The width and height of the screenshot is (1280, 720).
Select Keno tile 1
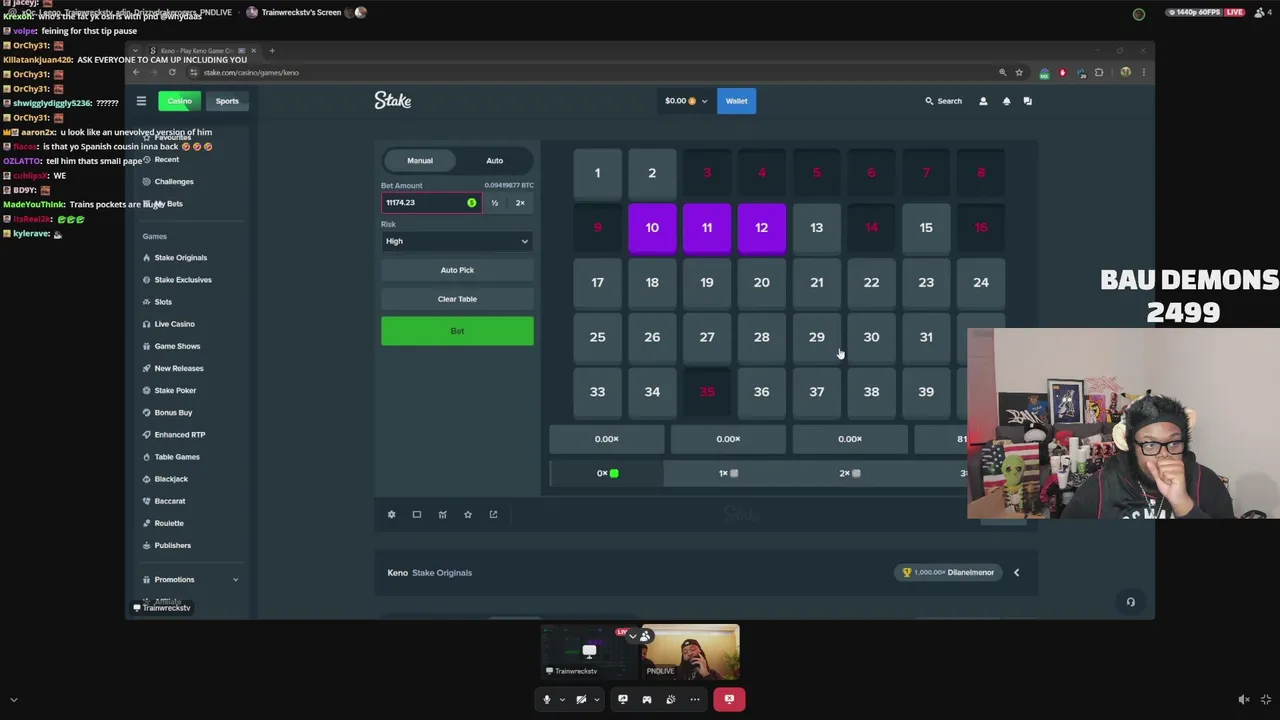pyautogui.click(x=597, y=173)
